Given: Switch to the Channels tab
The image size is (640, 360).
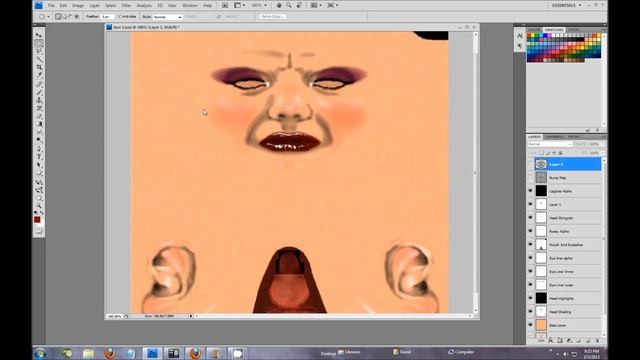Looking at the screenshot, I should pos(554,137).
